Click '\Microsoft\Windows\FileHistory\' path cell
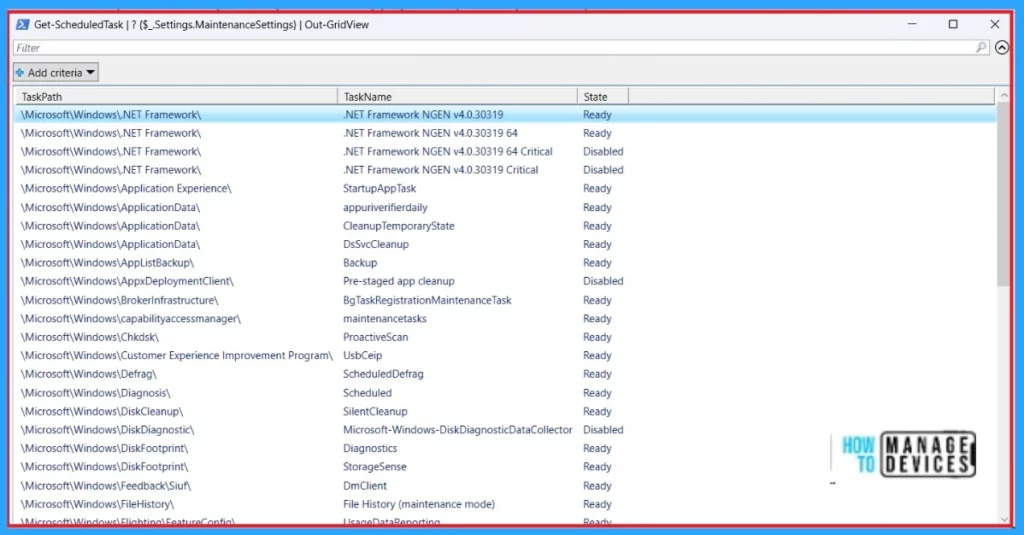Image resolution: width=1024 pixels, height=535 pixels. (x=97, y=504)
